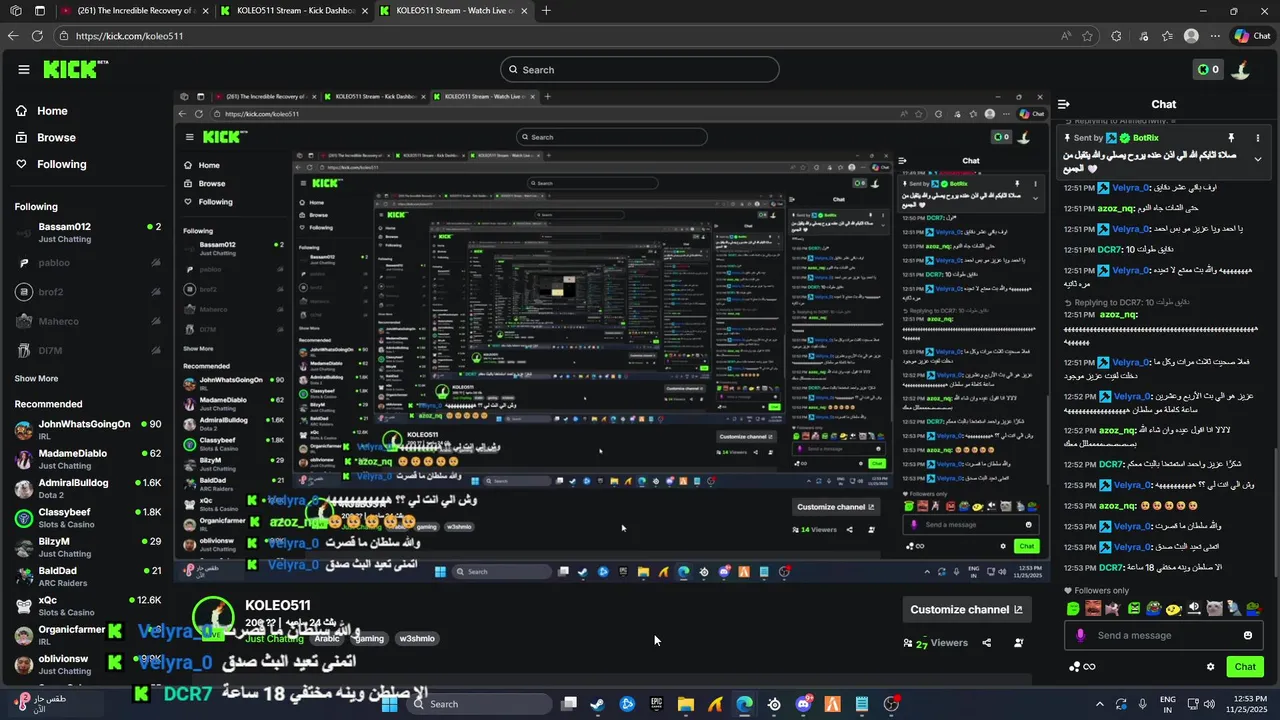Open Customize channel button

point(966,609)
